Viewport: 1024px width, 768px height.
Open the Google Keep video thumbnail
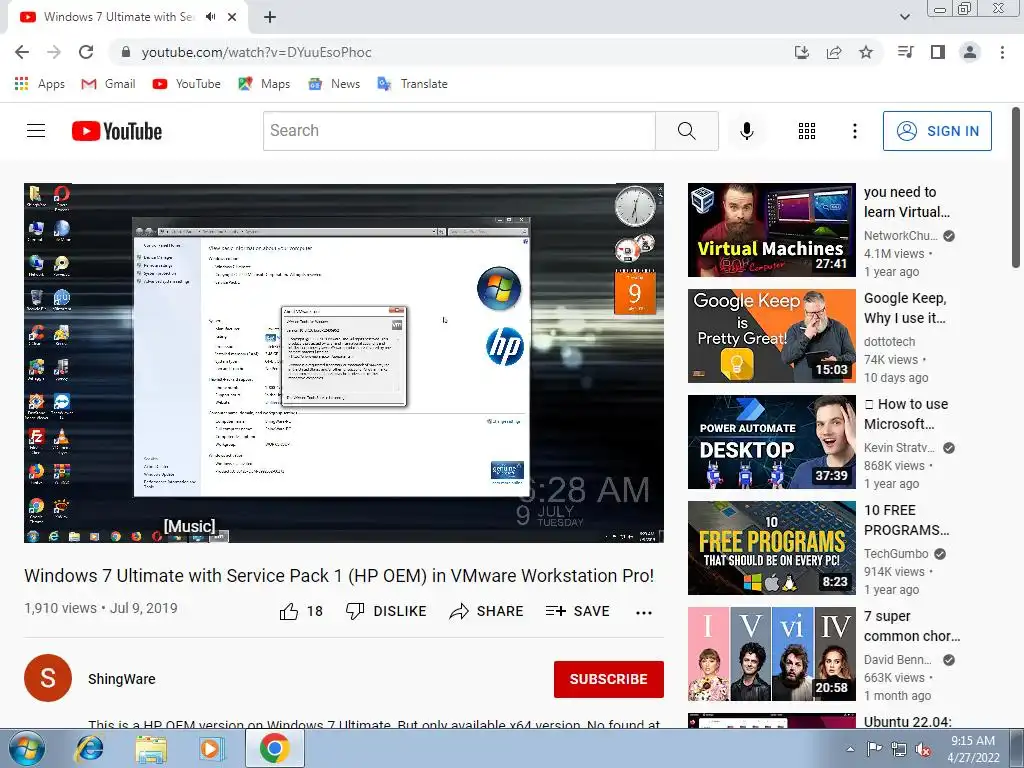[771, 336]
